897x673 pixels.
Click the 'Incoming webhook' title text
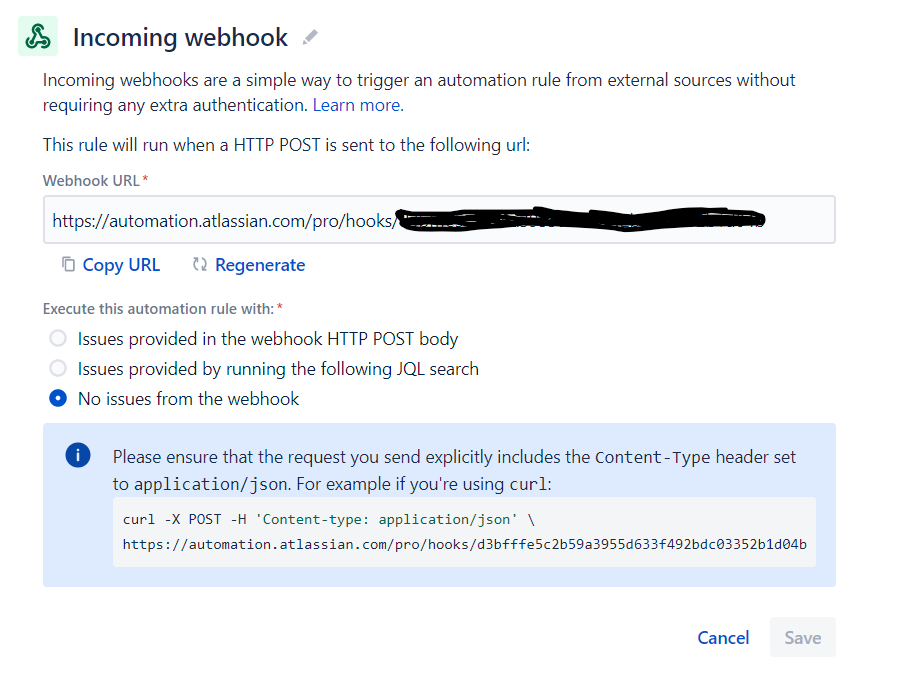click(x=180, y=38)
